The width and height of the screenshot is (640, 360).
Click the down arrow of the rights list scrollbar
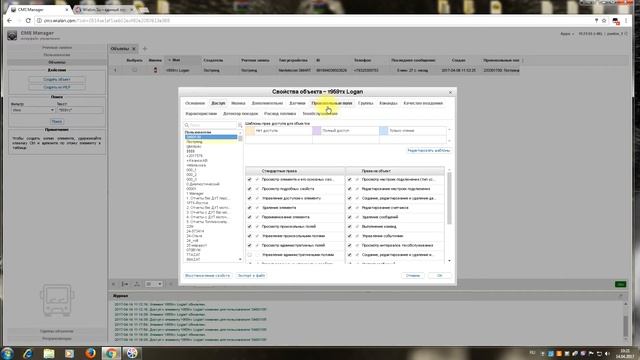click(449, 260)
